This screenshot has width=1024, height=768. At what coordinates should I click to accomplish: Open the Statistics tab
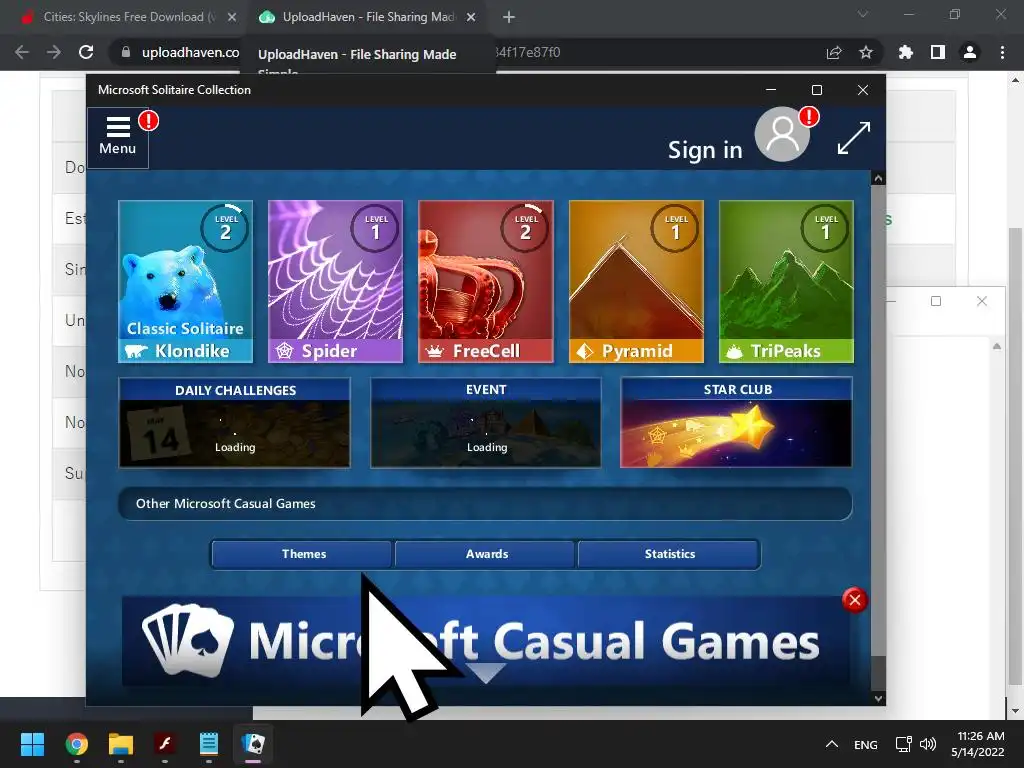[669, 554]
